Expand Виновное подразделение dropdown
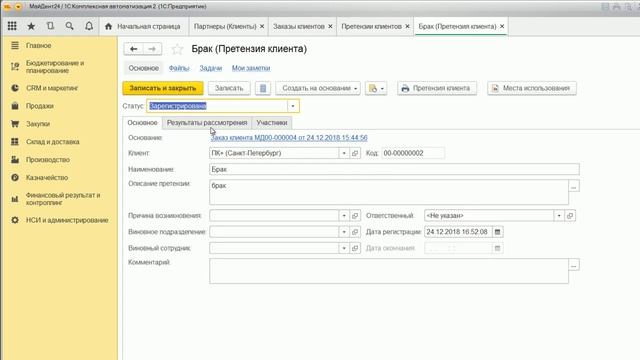 (x=344, y=232)
